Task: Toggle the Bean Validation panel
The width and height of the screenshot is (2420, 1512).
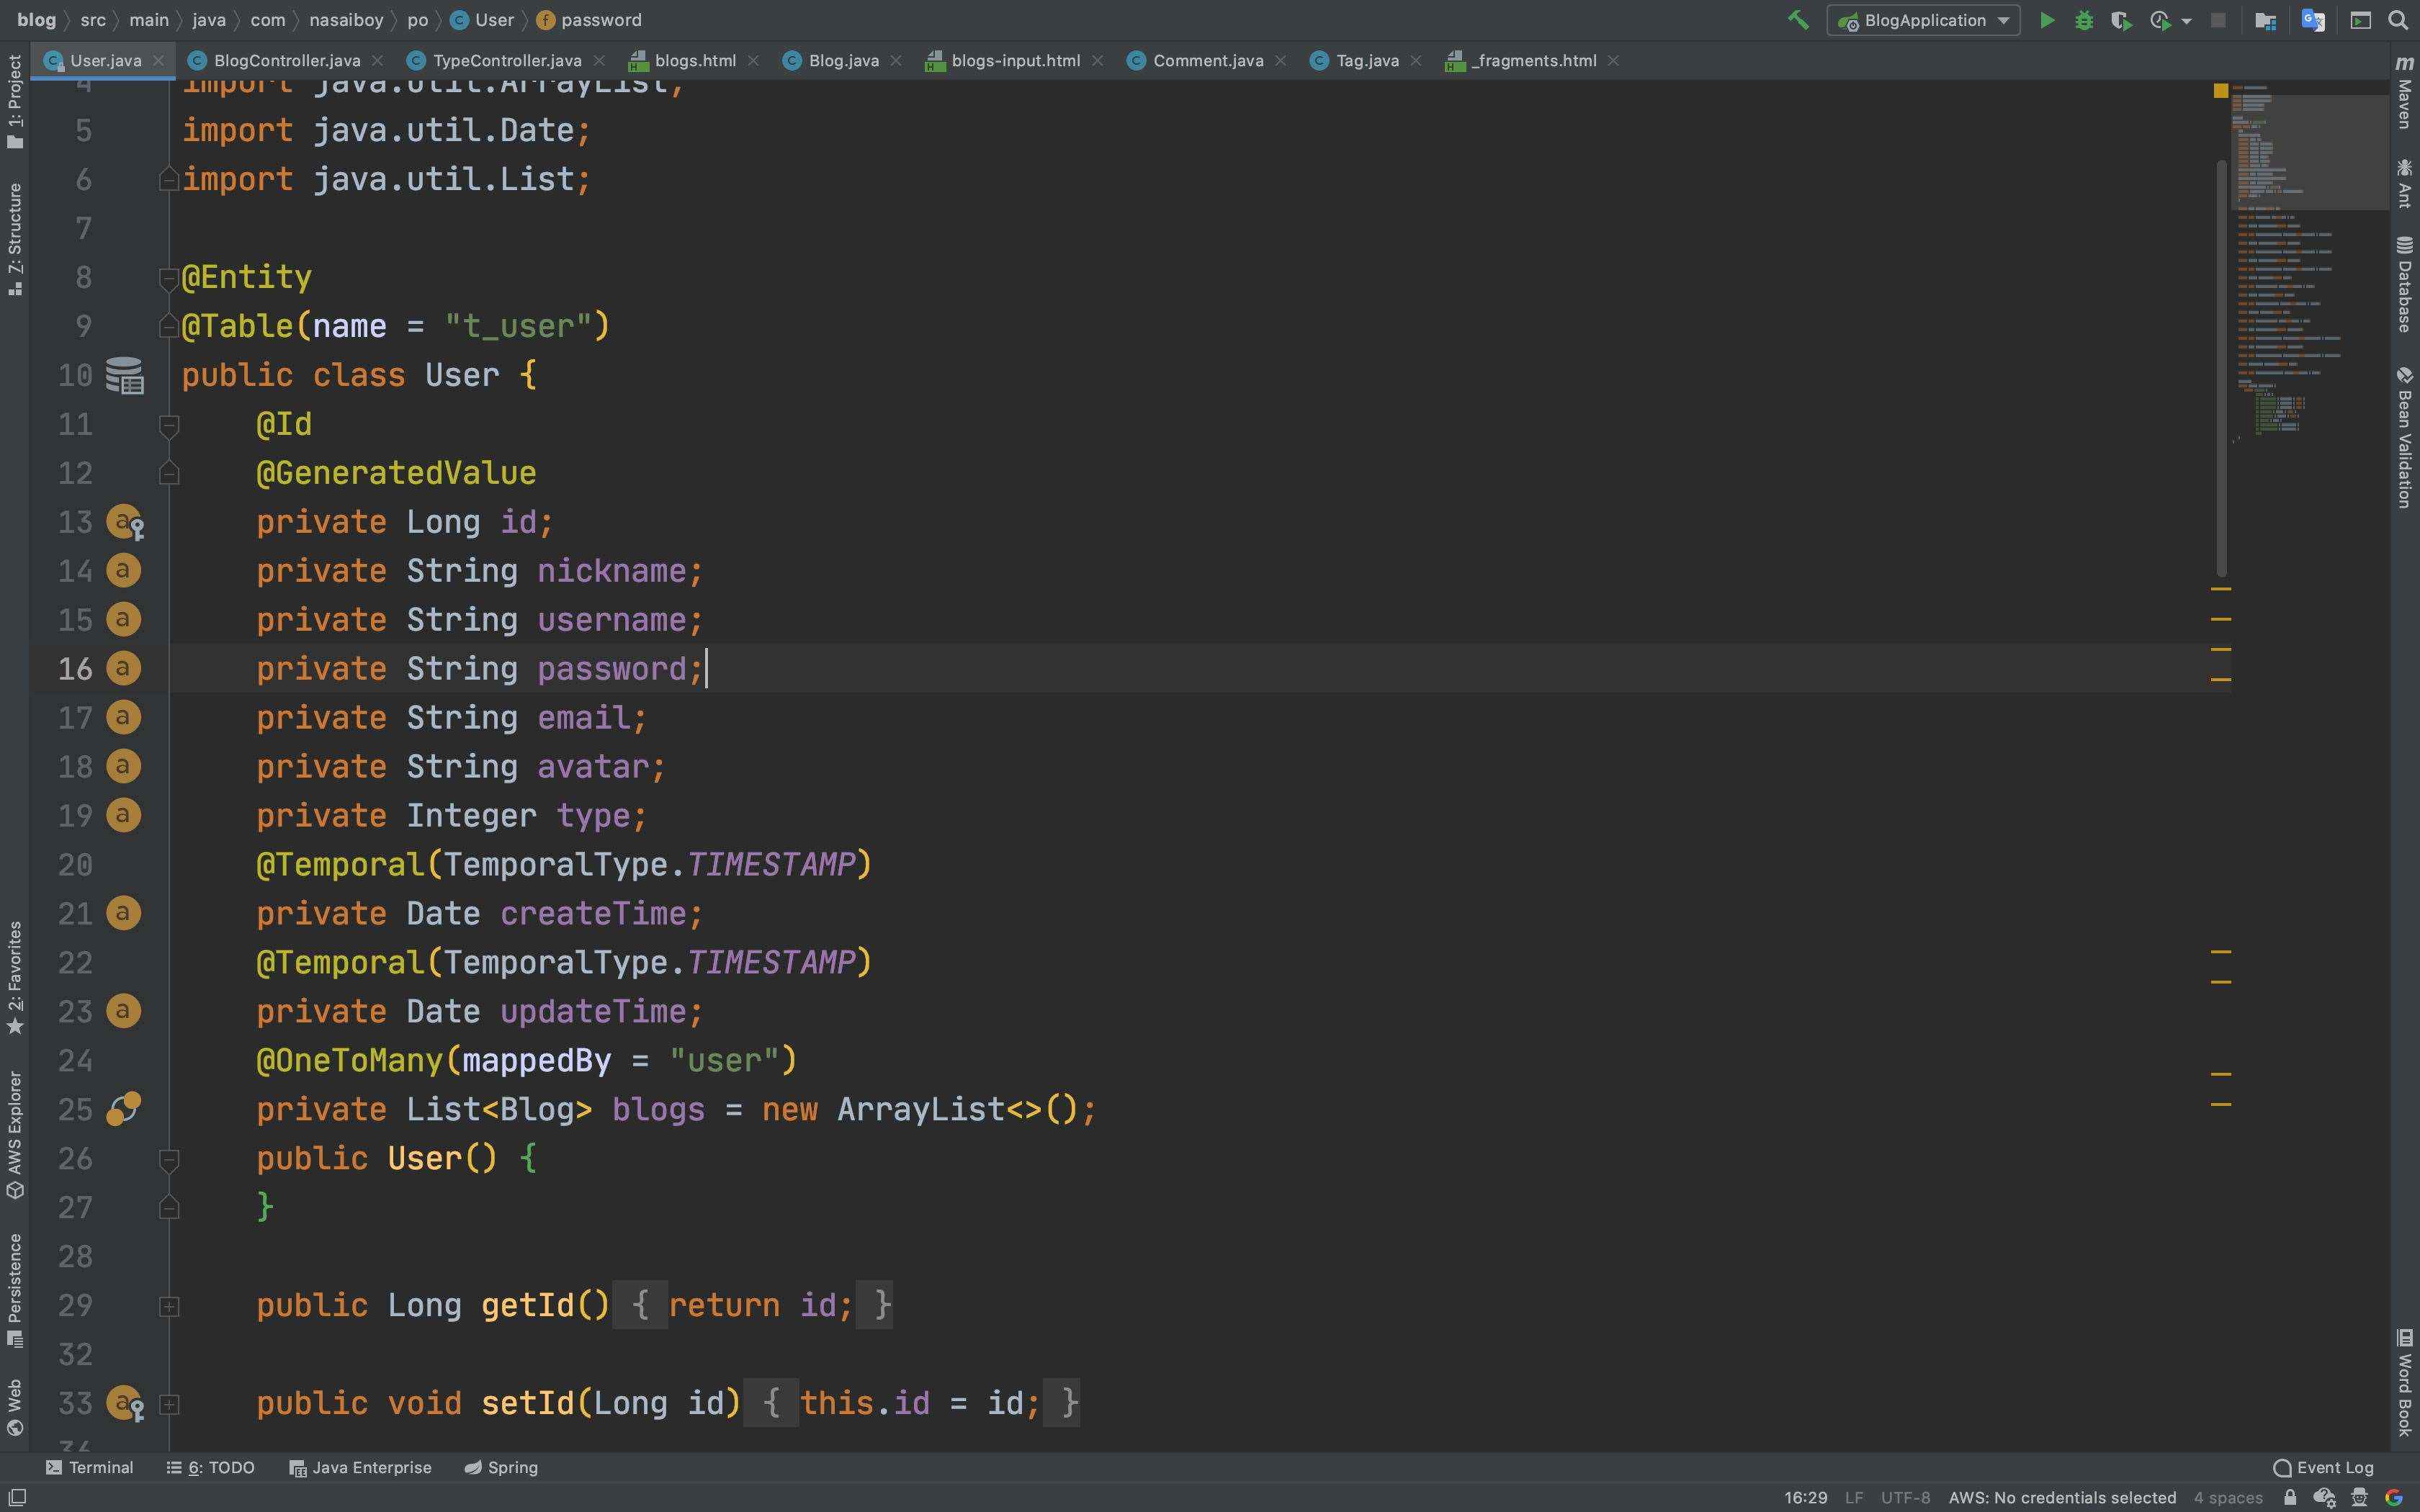Action: pyautogui.click(x=2405, y=437)
